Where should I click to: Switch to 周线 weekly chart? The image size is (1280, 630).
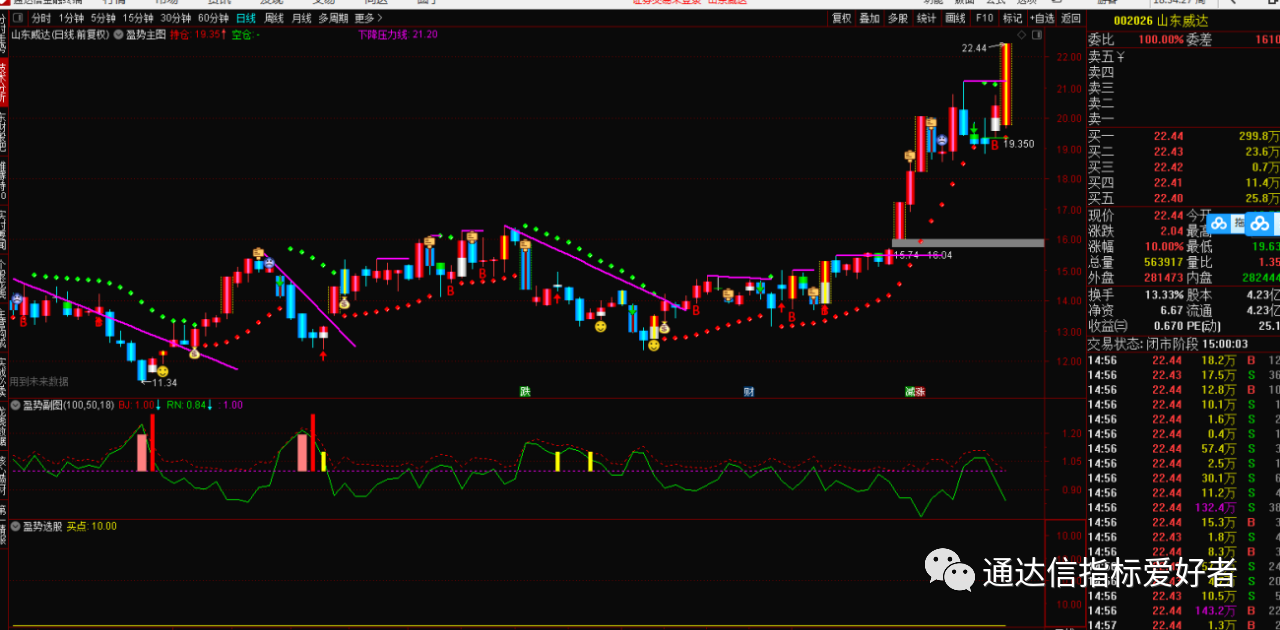point(274,18)
